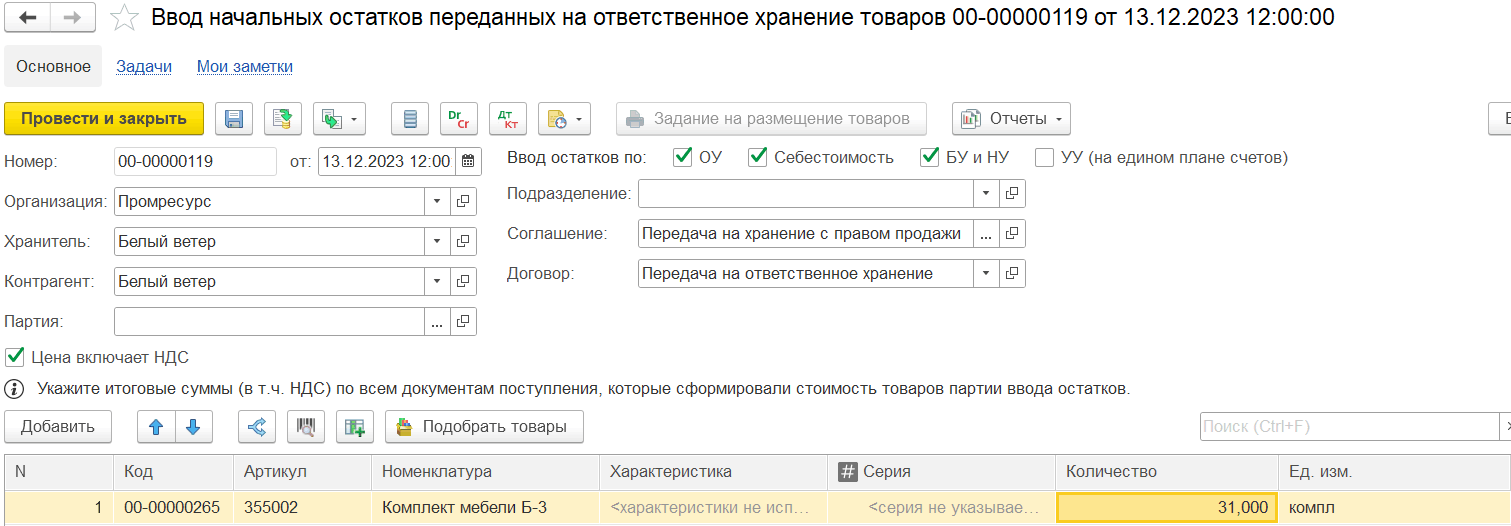
Task: Expand the Организация dropdown list
Action: (437, 201)
